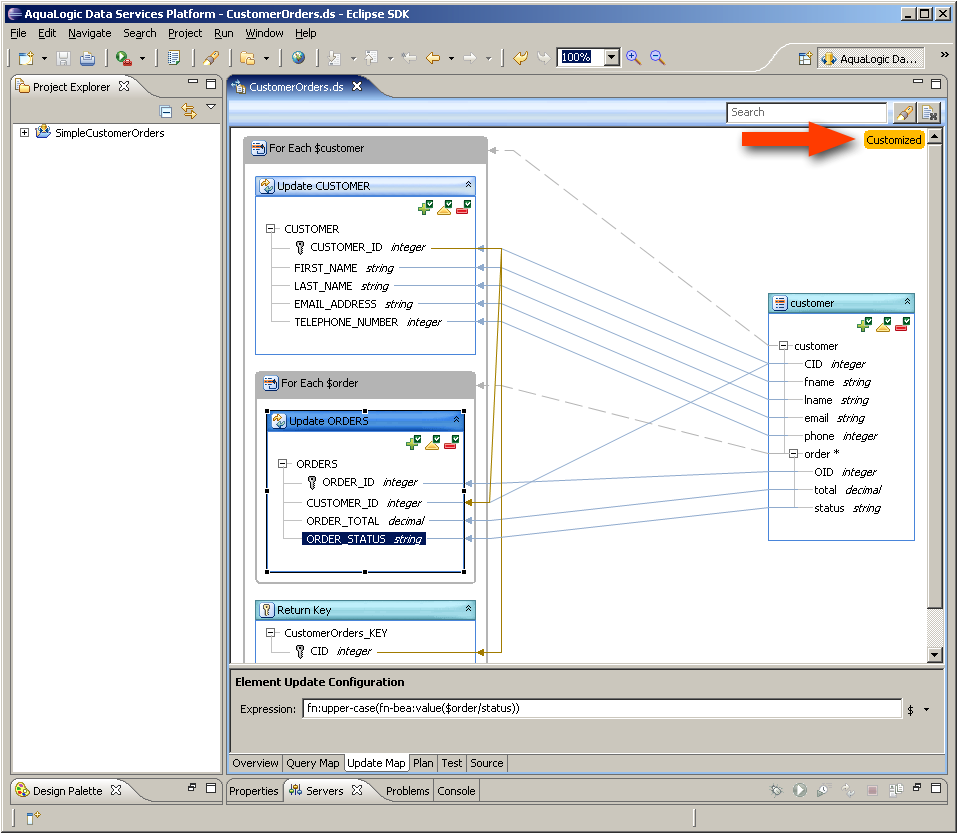Toggle create icon in customer block
This screenshot has width=958, height=834.
(x=865, y=324)
